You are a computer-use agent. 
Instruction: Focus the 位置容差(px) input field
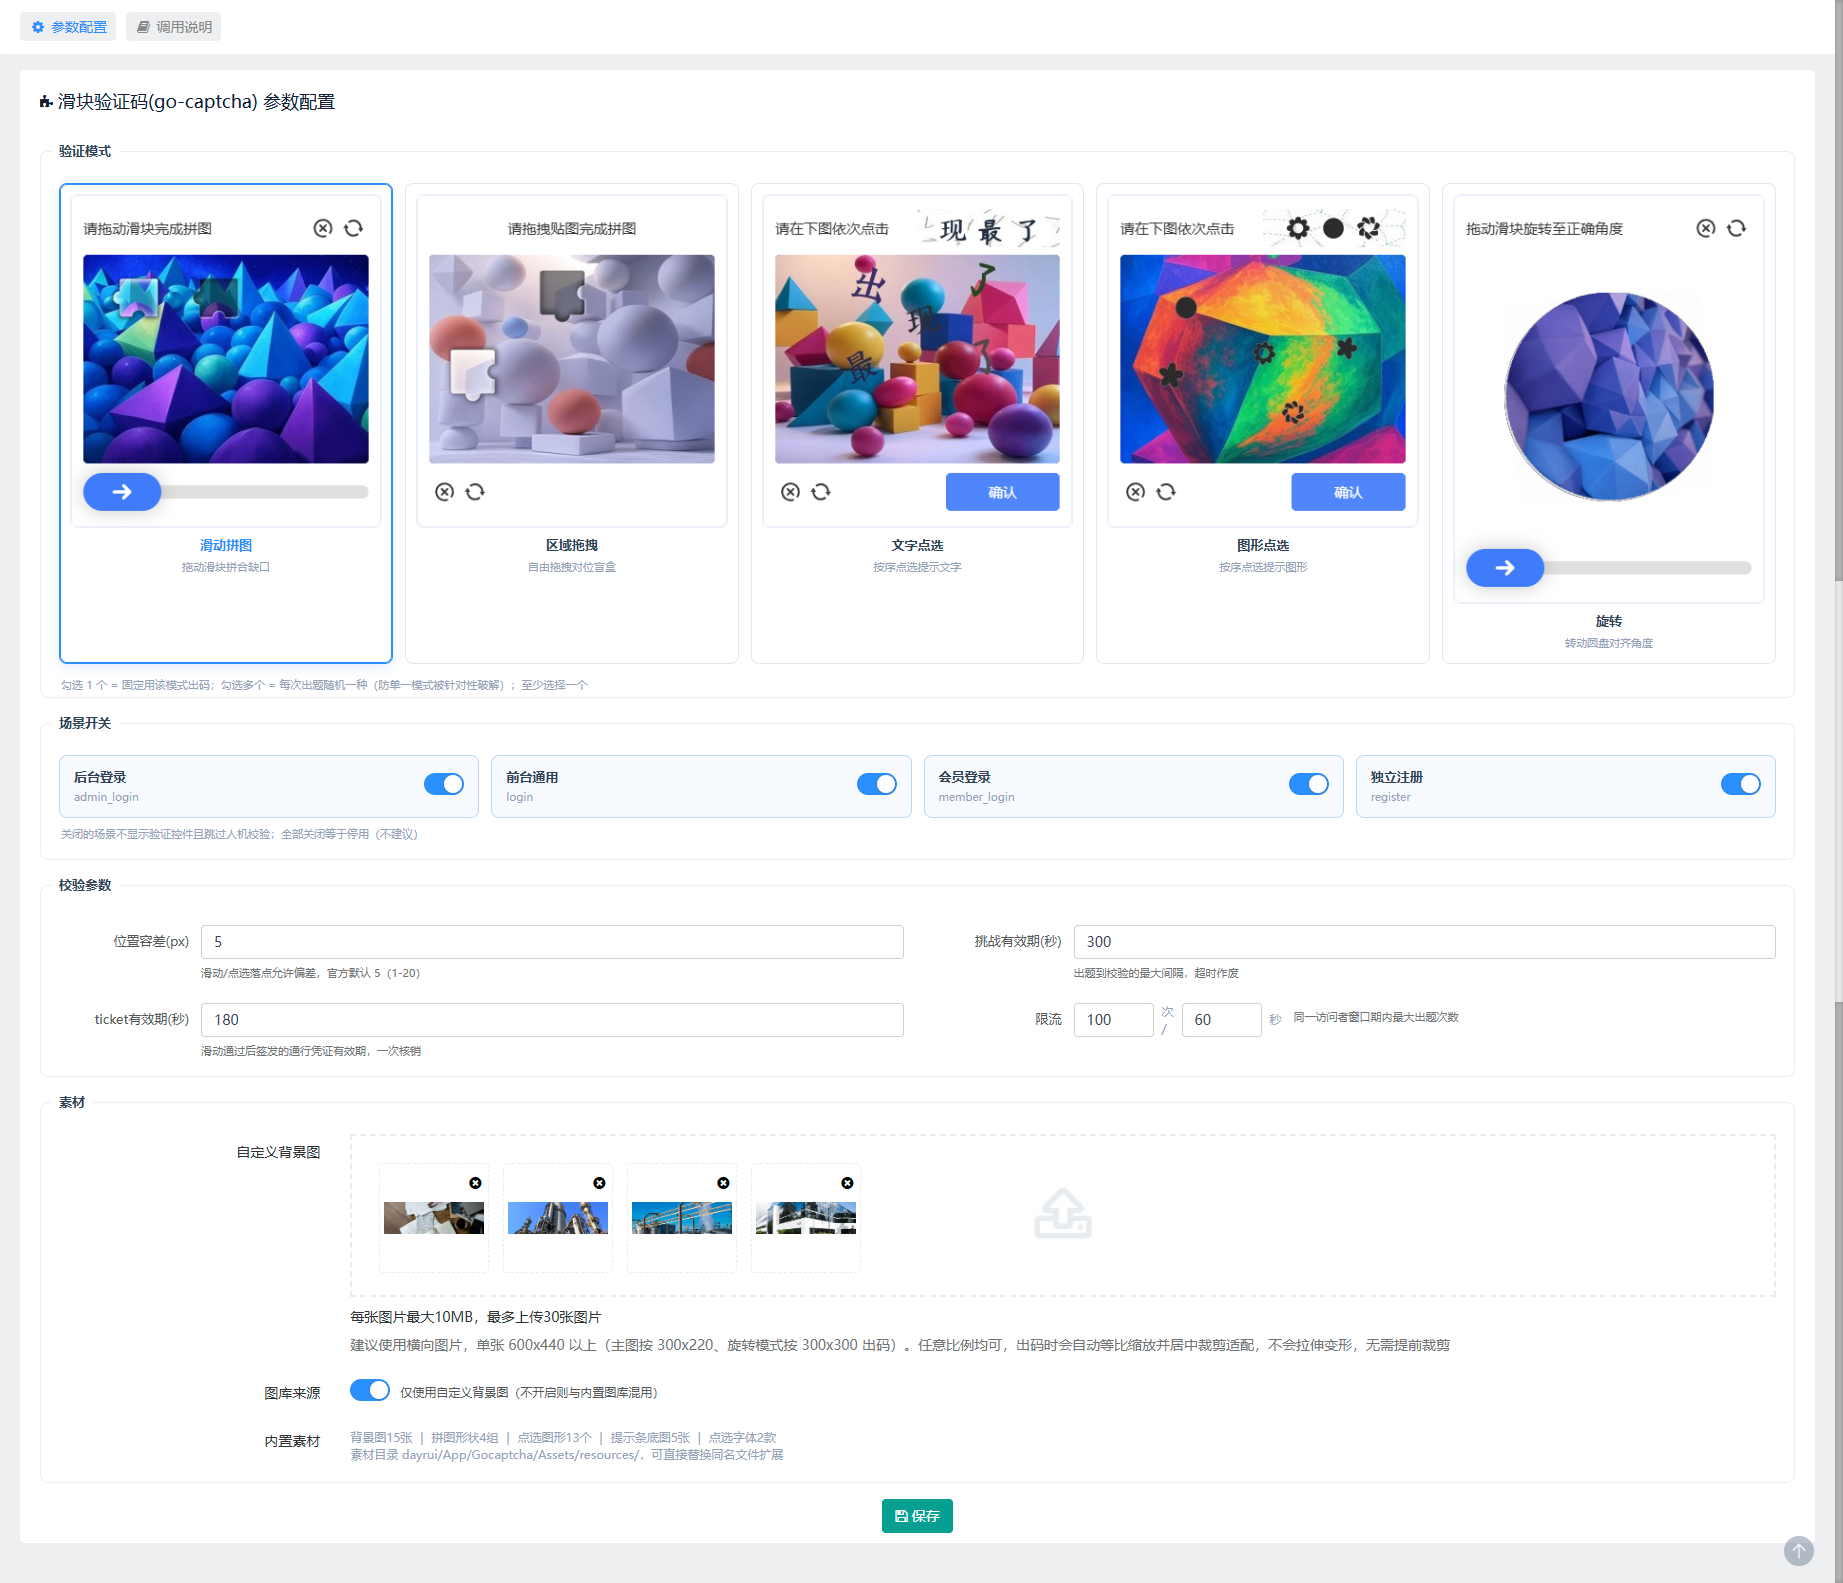click(552, 942)
